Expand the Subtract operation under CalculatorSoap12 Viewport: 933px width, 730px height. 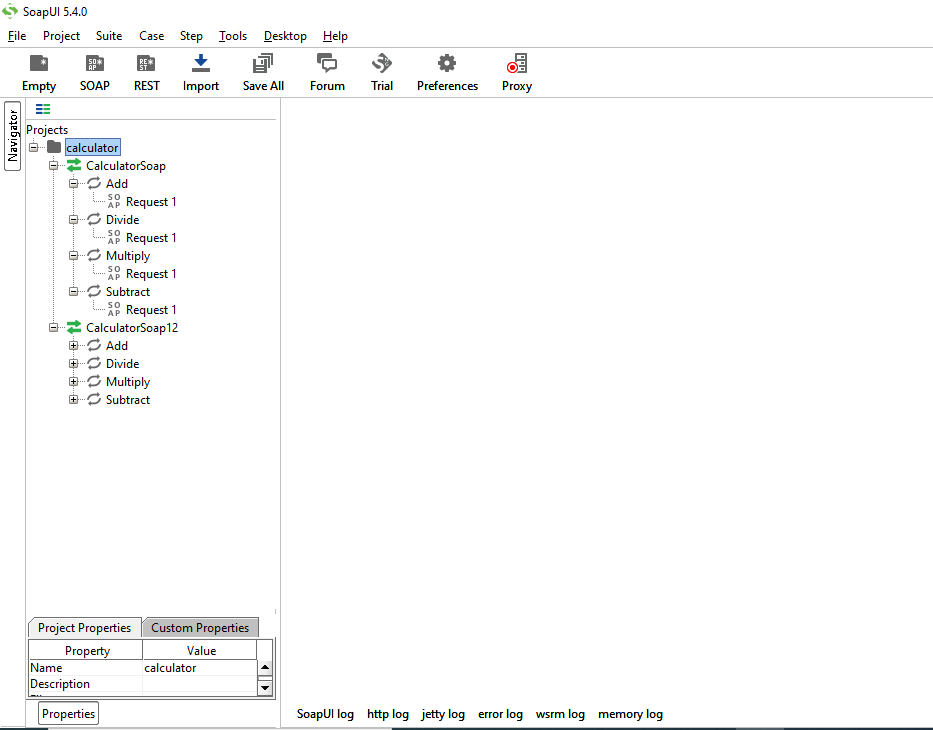[x=73, y=399]
